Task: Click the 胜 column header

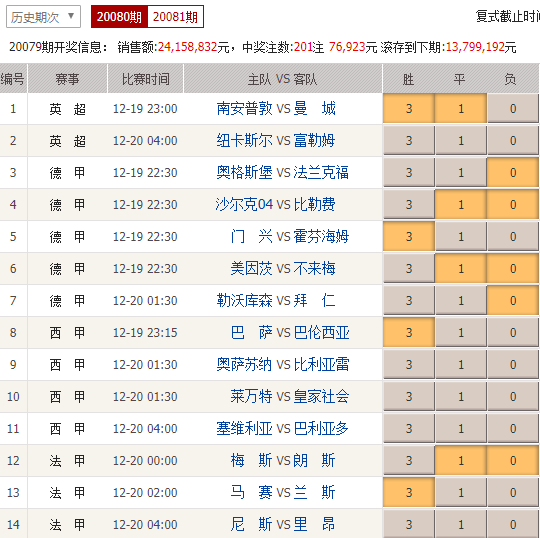Action: coord(408,79)
